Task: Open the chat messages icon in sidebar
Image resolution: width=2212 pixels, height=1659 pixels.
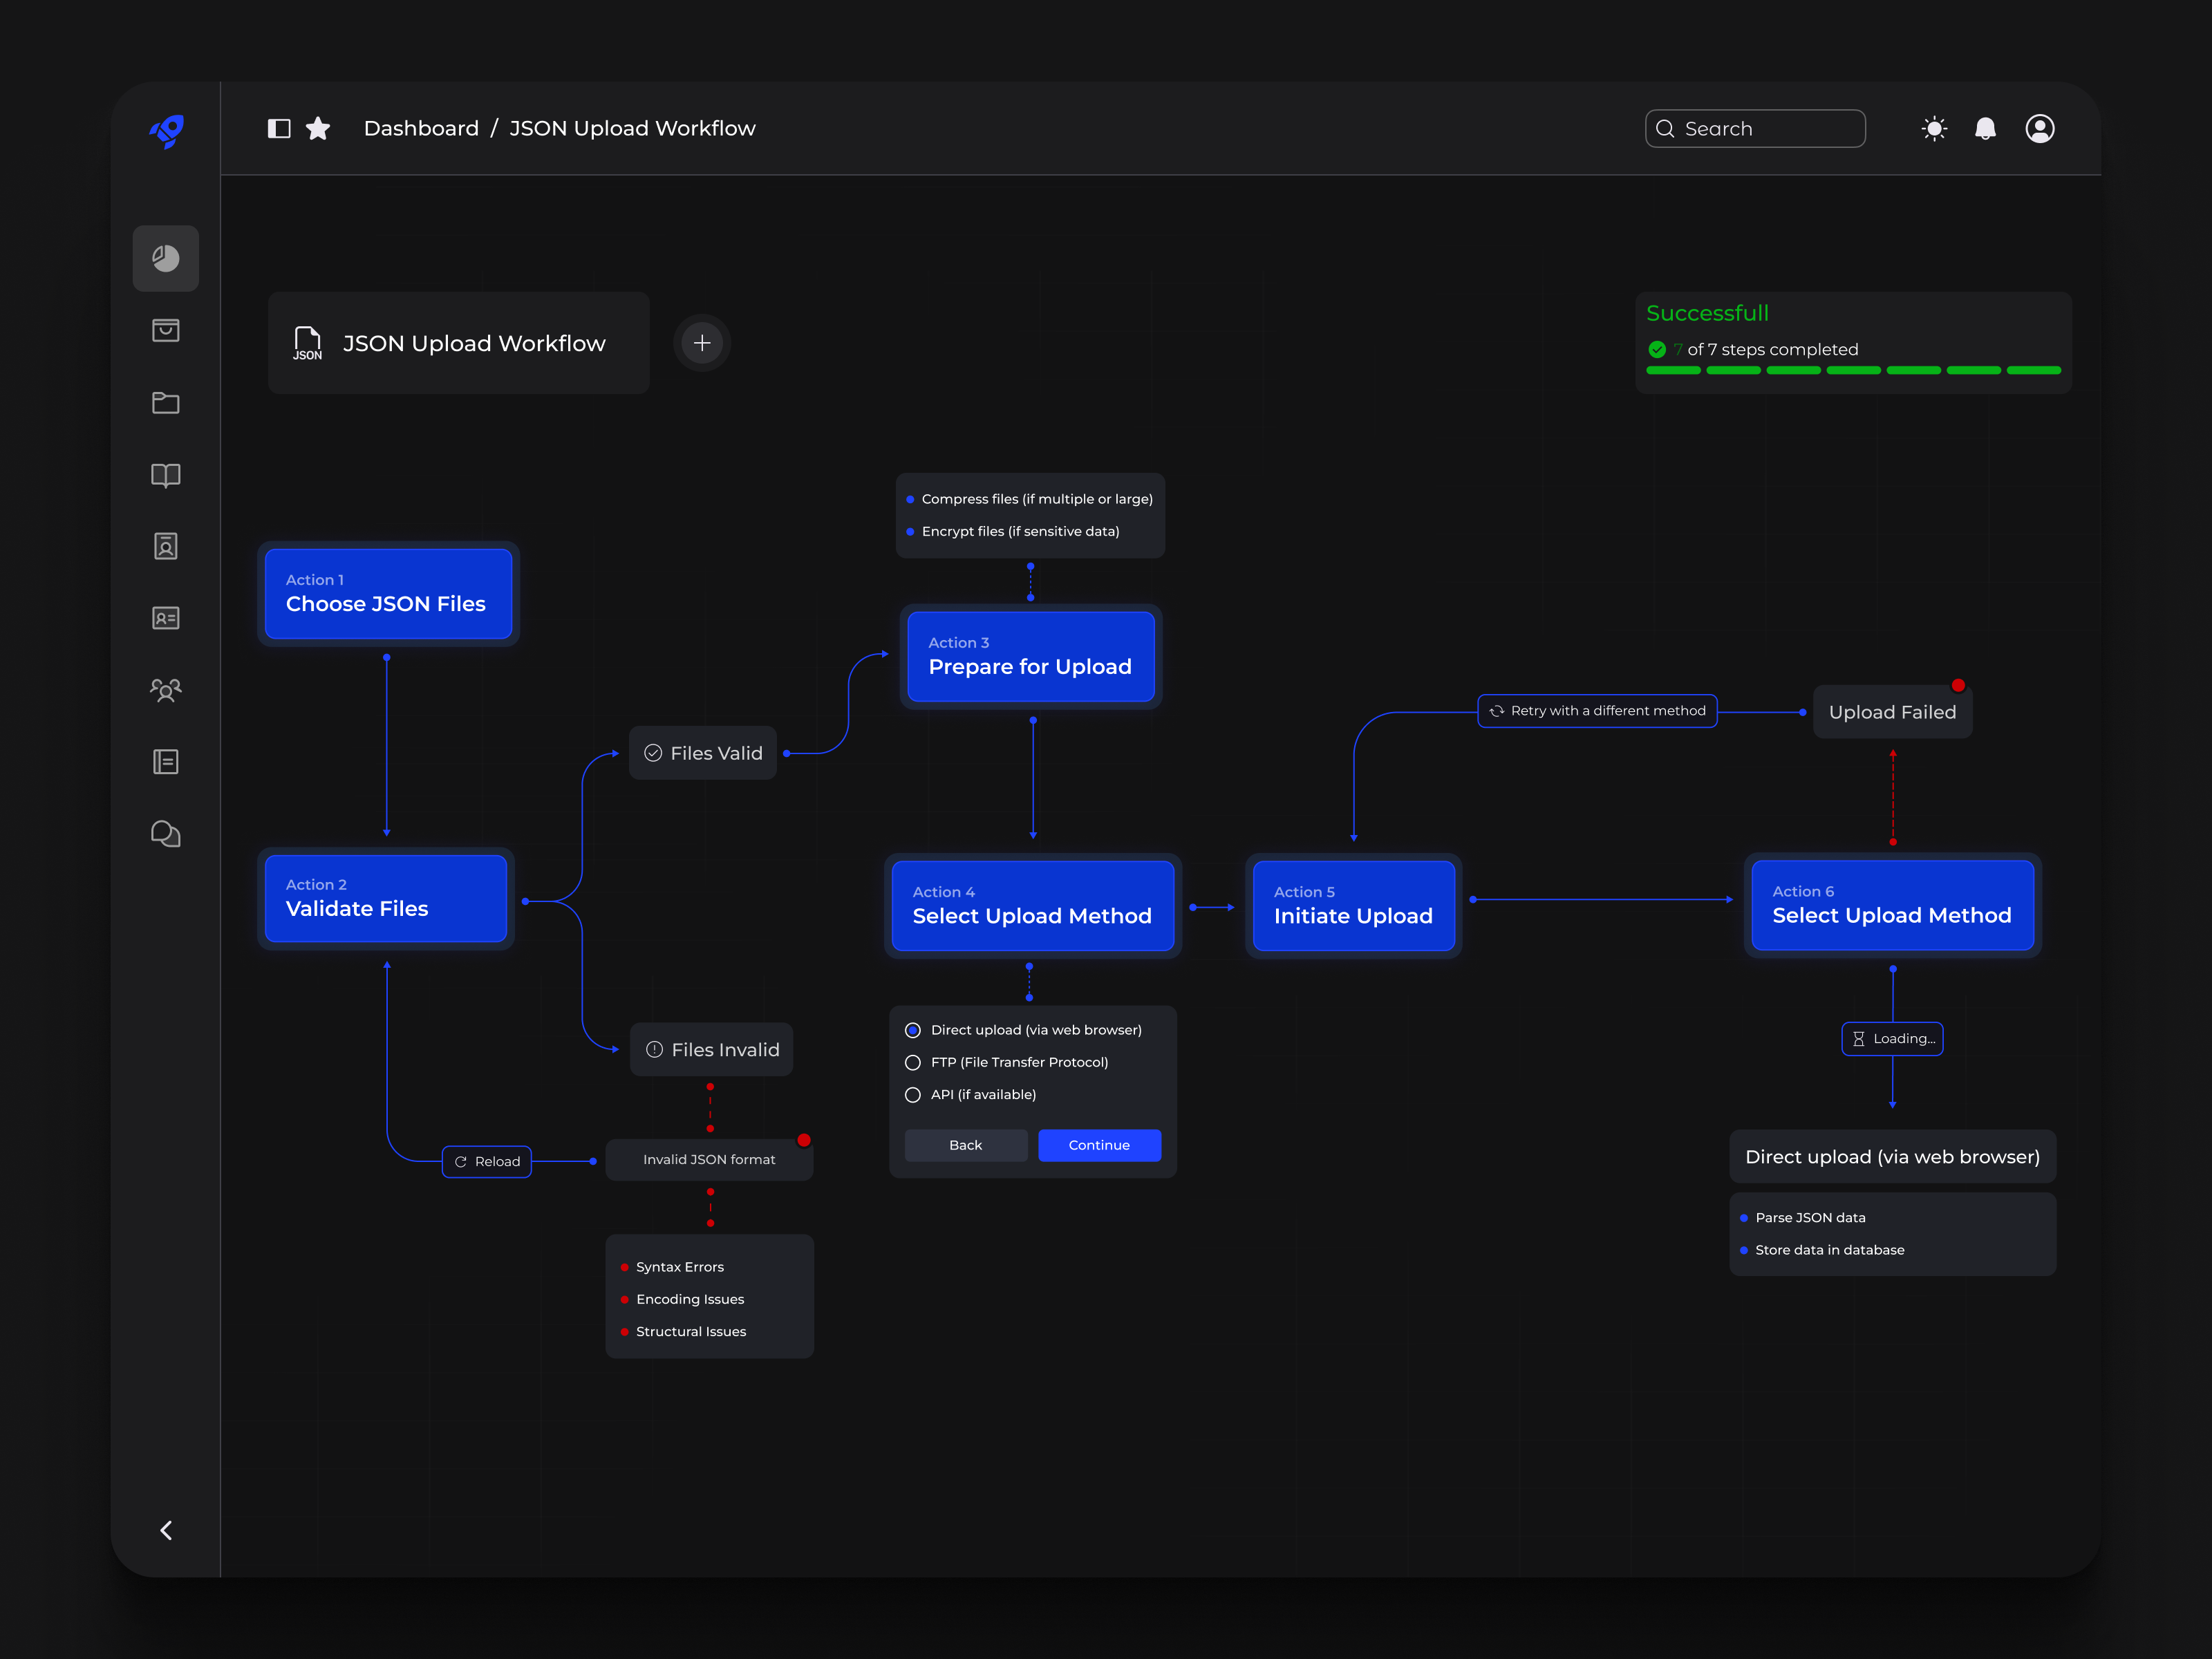Action: coord(165,833)
